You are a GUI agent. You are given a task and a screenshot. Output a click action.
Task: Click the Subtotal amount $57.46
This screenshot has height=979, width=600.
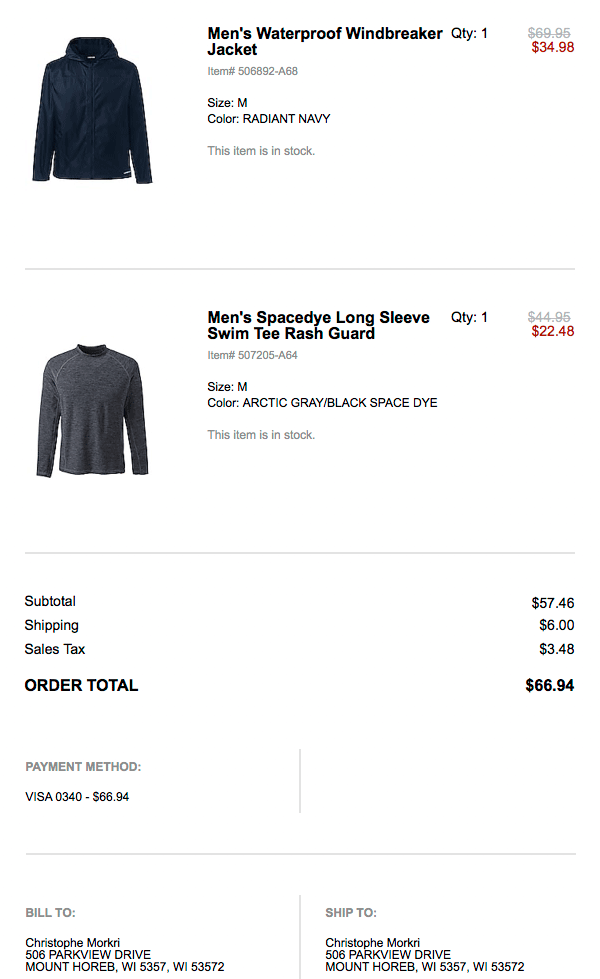[x=552, y=603]
